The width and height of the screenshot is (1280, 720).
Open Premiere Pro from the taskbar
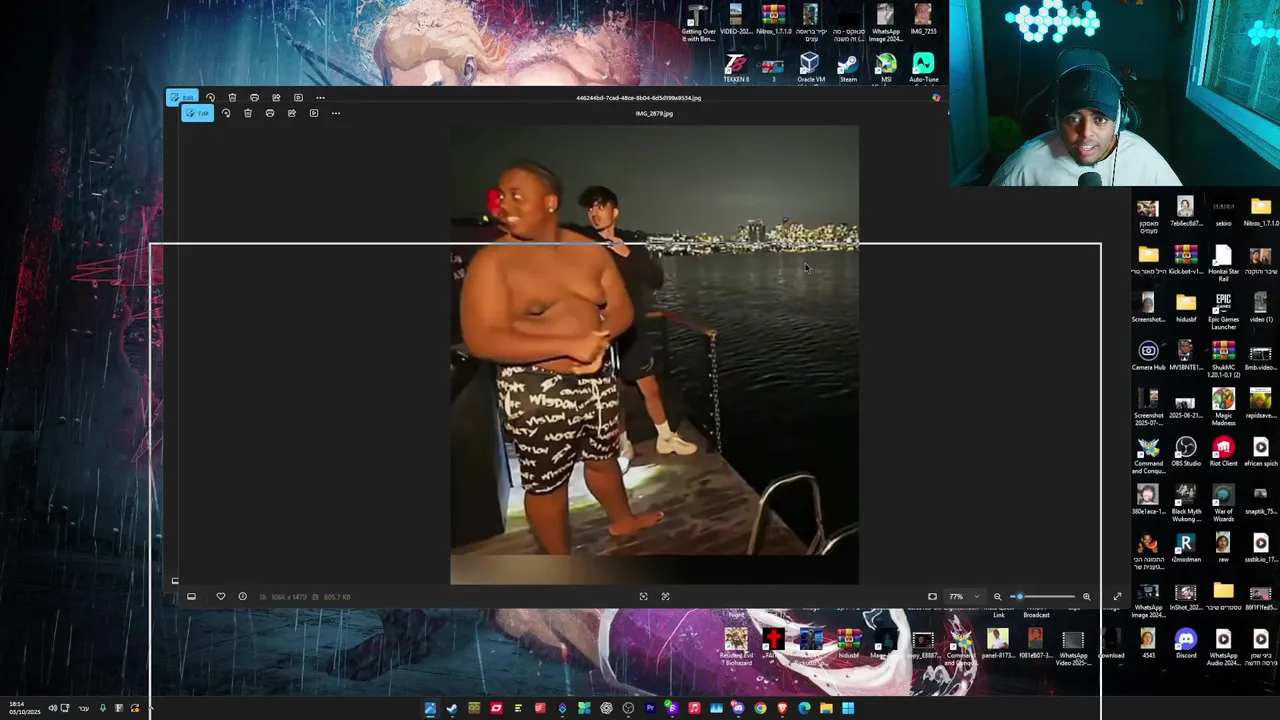(650, 708)
